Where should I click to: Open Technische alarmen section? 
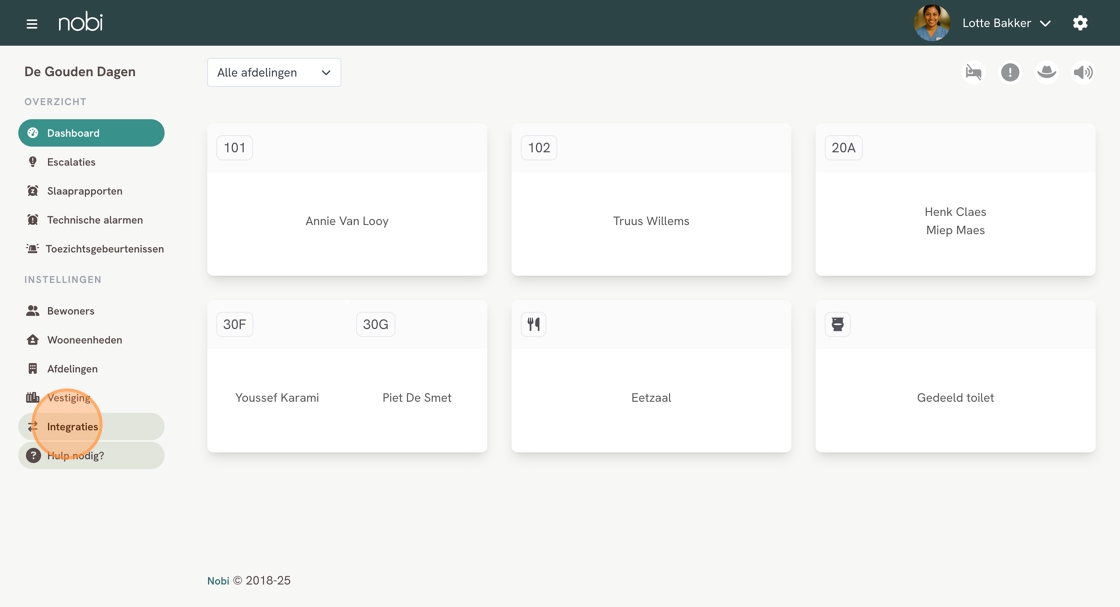click(94, 220)
